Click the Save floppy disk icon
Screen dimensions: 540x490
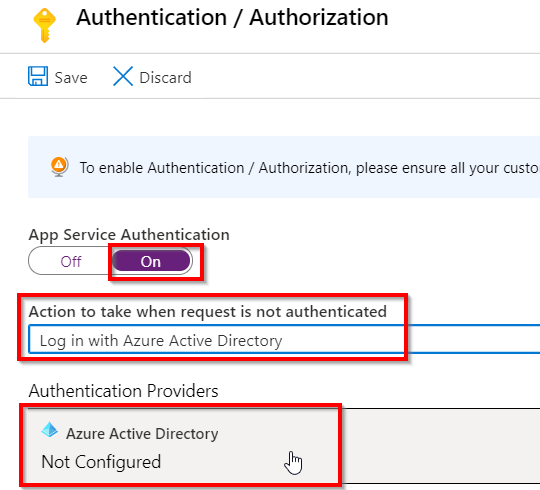38,76
